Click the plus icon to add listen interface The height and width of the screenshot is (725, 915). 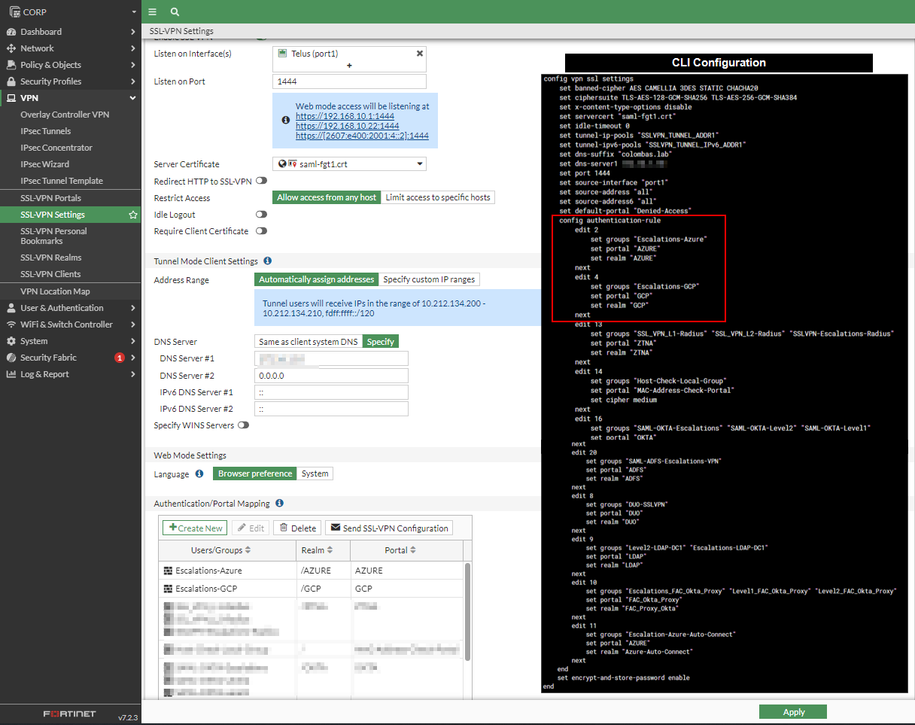point(348,65)
